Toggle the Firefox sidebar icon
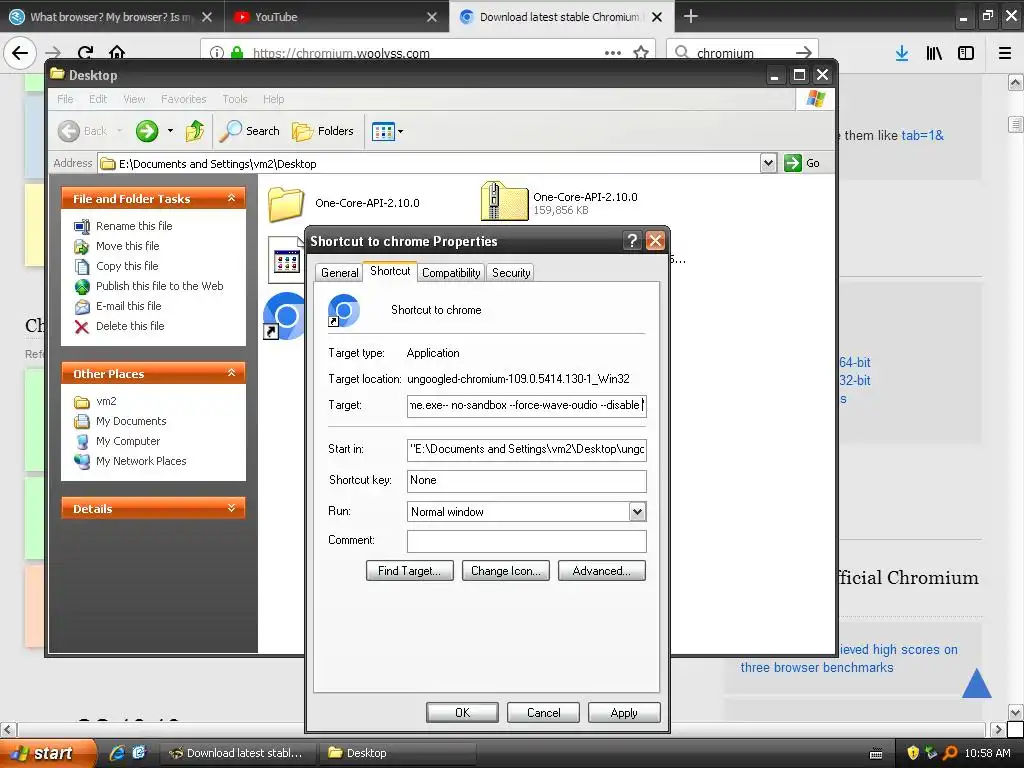Image resolution: width=1024 pixels, height=768 pixels. click(x=966, y=53)
